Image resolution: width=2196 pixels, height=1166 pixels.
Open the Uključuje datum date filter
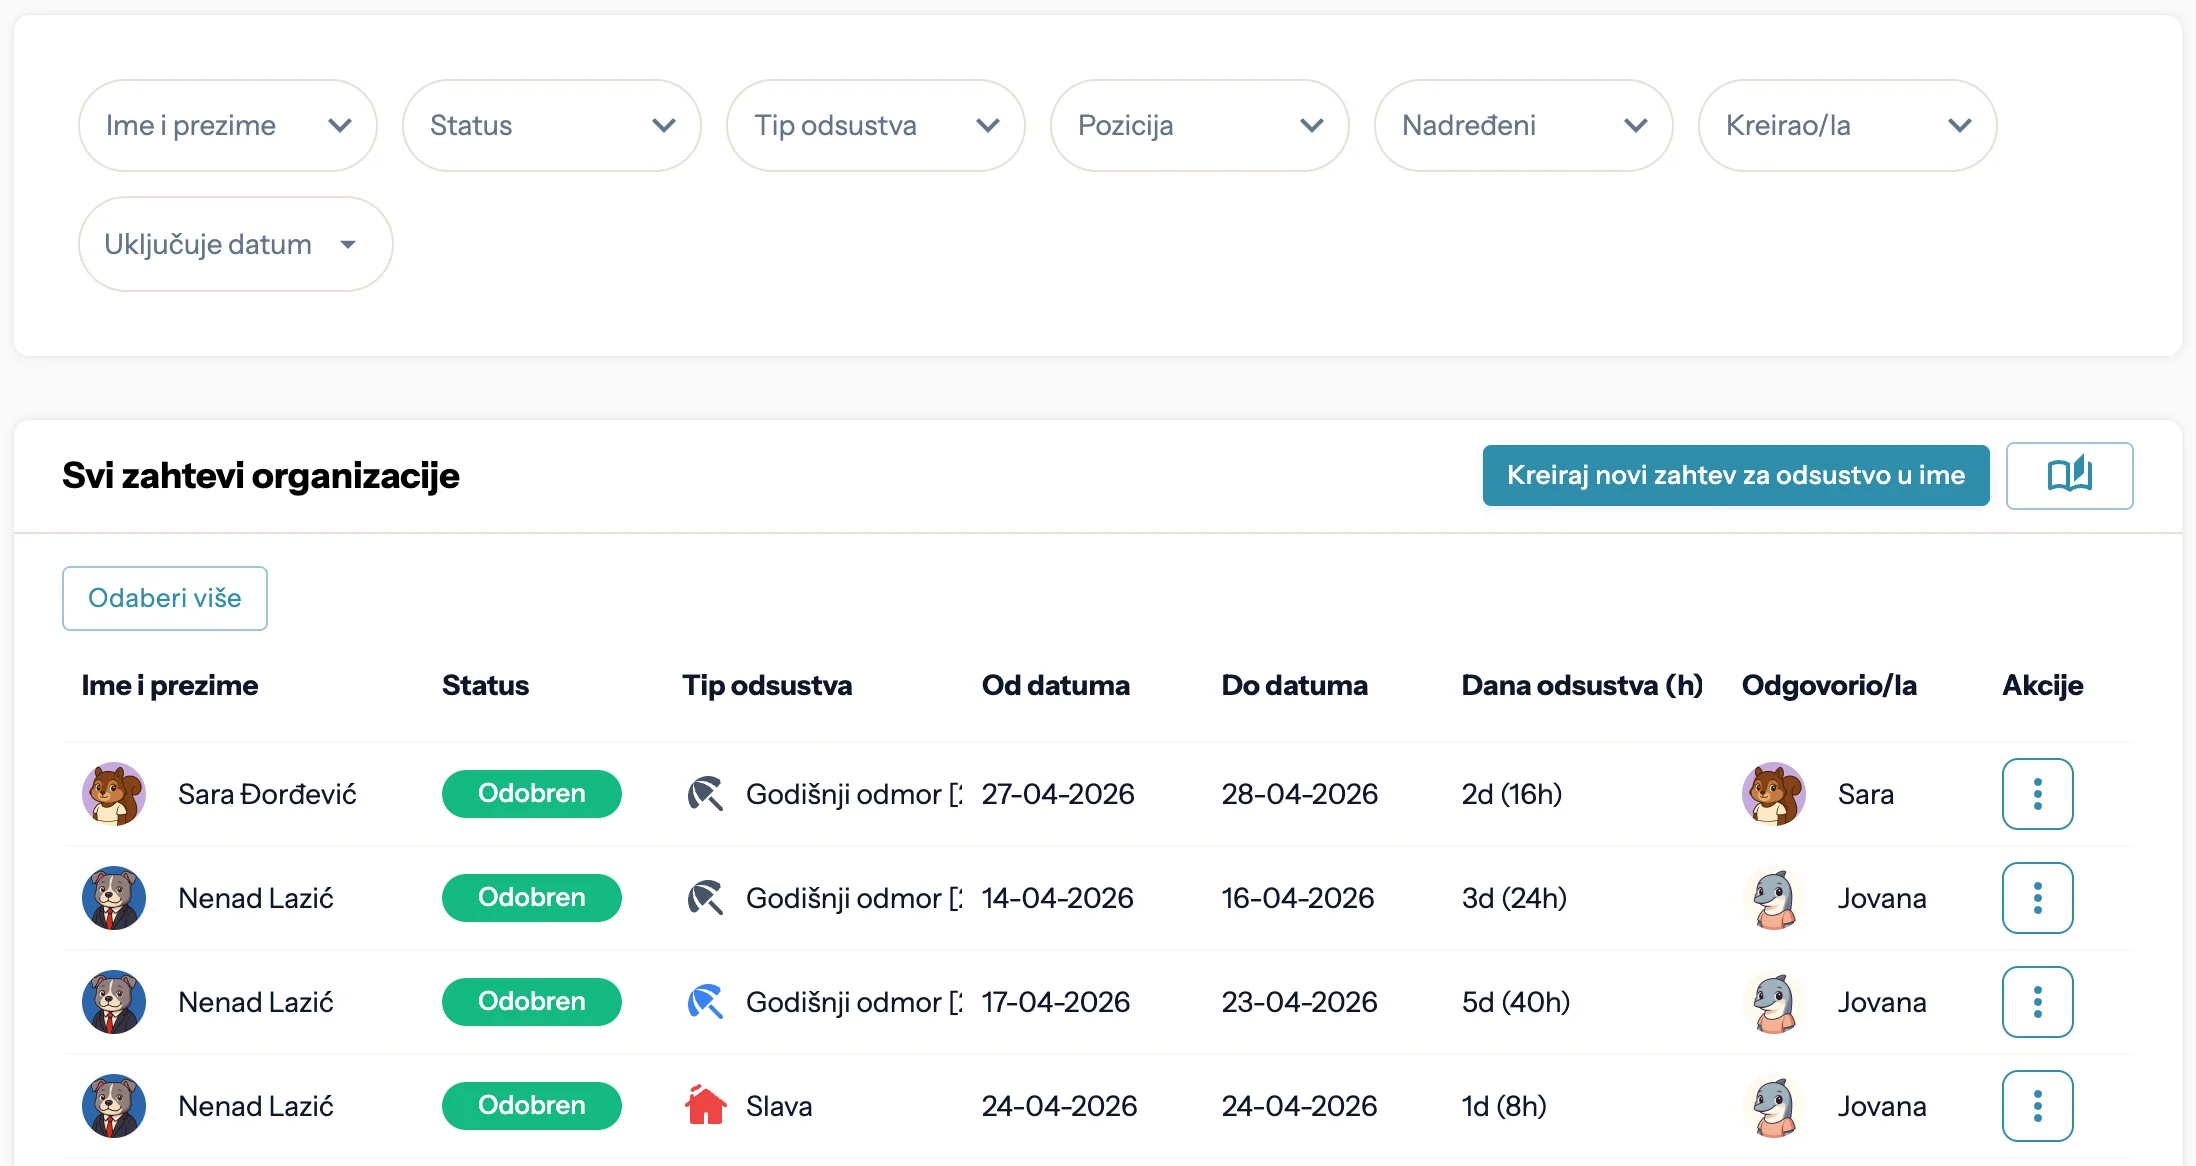coord(235,244)
